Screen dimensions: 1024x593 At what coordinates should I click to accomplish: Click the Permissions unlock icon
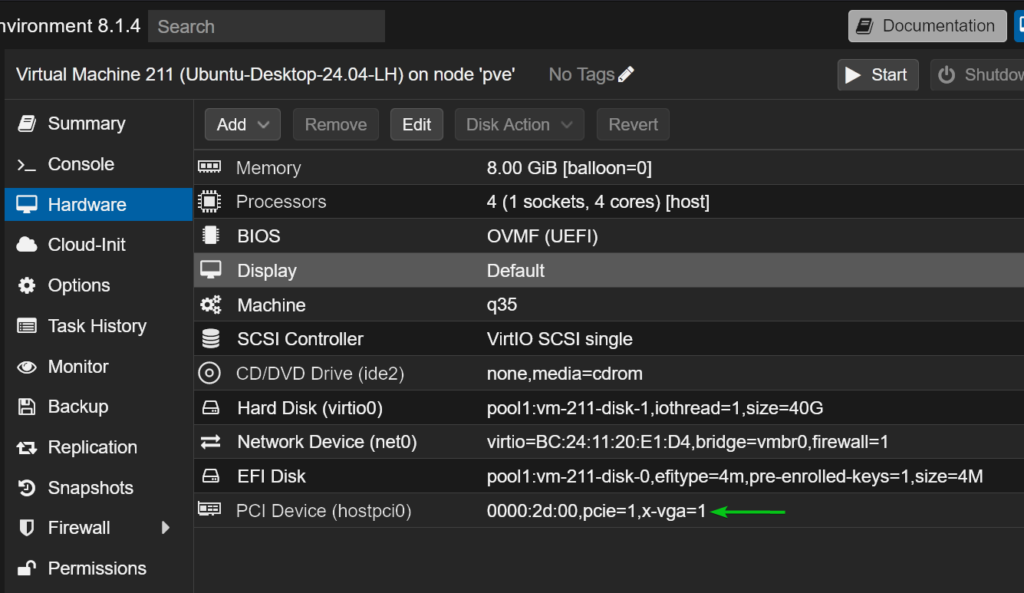[x=27, y=568]
